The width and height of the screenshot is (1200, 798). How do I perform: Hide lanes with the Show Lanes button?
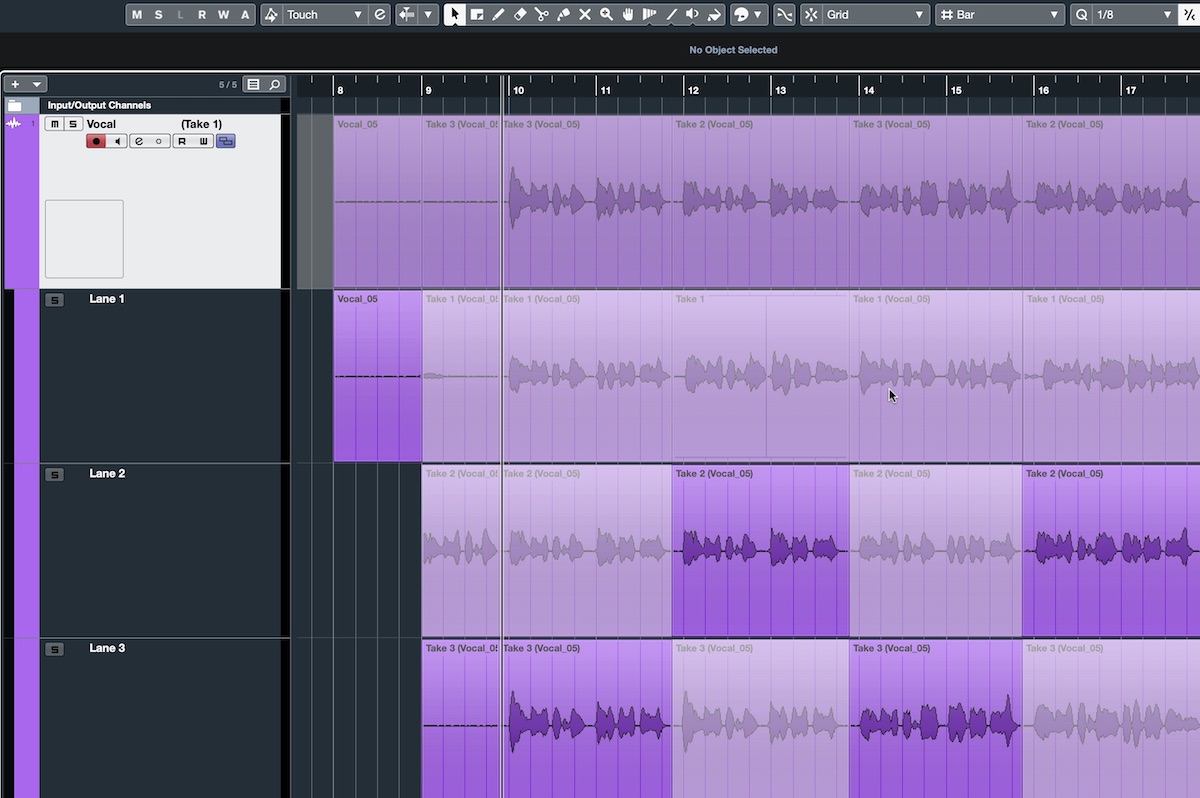click(x=226, y=141)
